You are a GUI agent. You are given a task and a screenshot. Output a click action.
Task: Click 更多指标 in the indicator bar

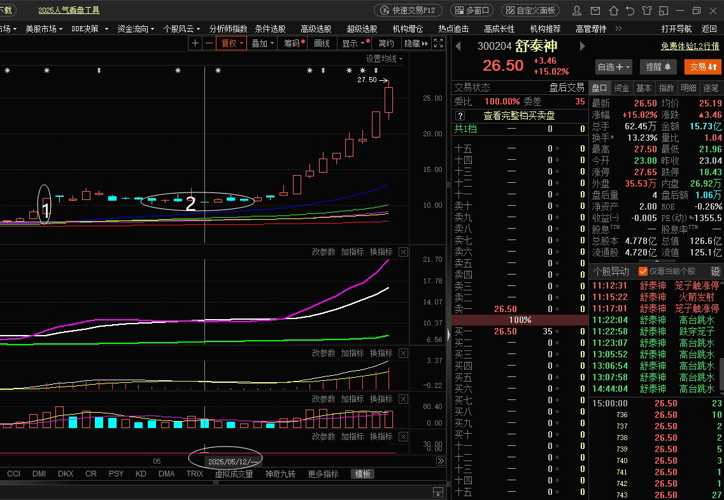(323, 474)
